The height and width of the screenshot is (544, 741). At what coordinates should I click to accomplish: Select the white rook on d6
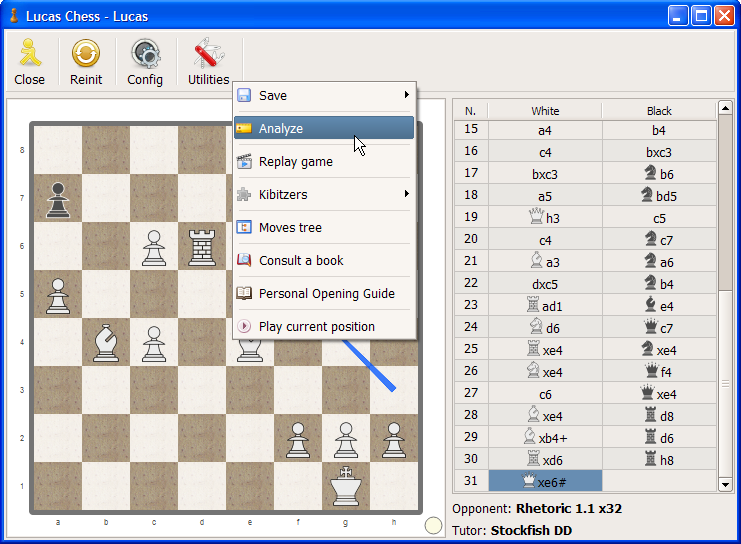tap(202, 248)
